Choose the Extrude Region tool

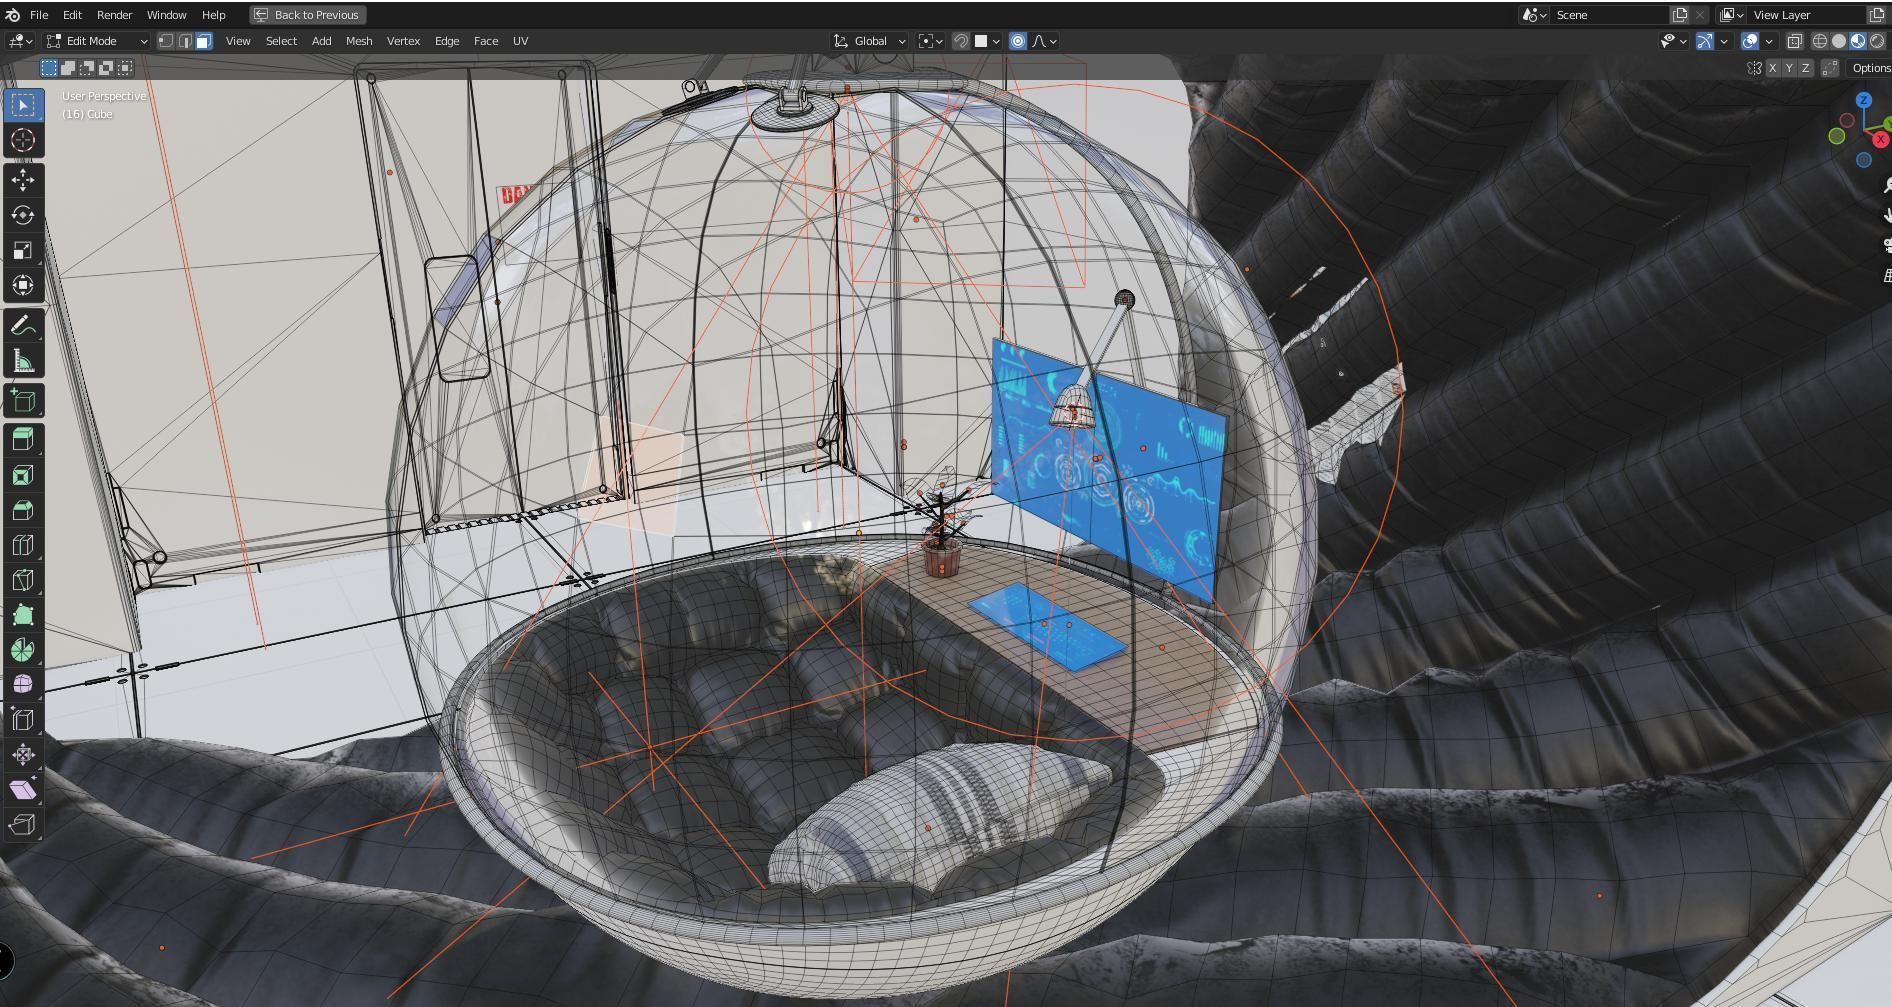tap(23, 440)
